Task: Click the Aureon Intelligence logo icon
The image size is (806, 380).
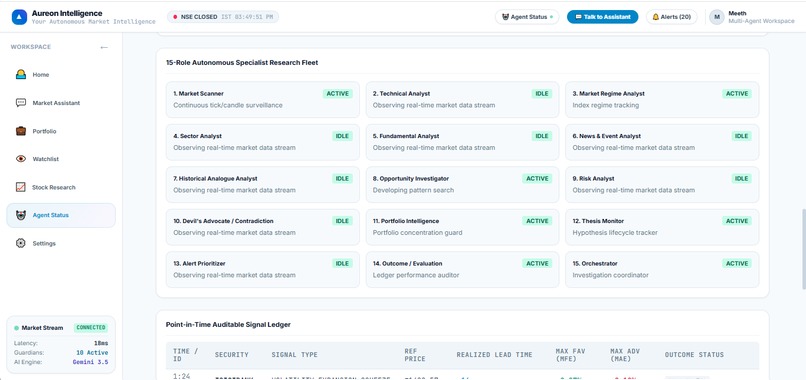Action: click(19, 17)
